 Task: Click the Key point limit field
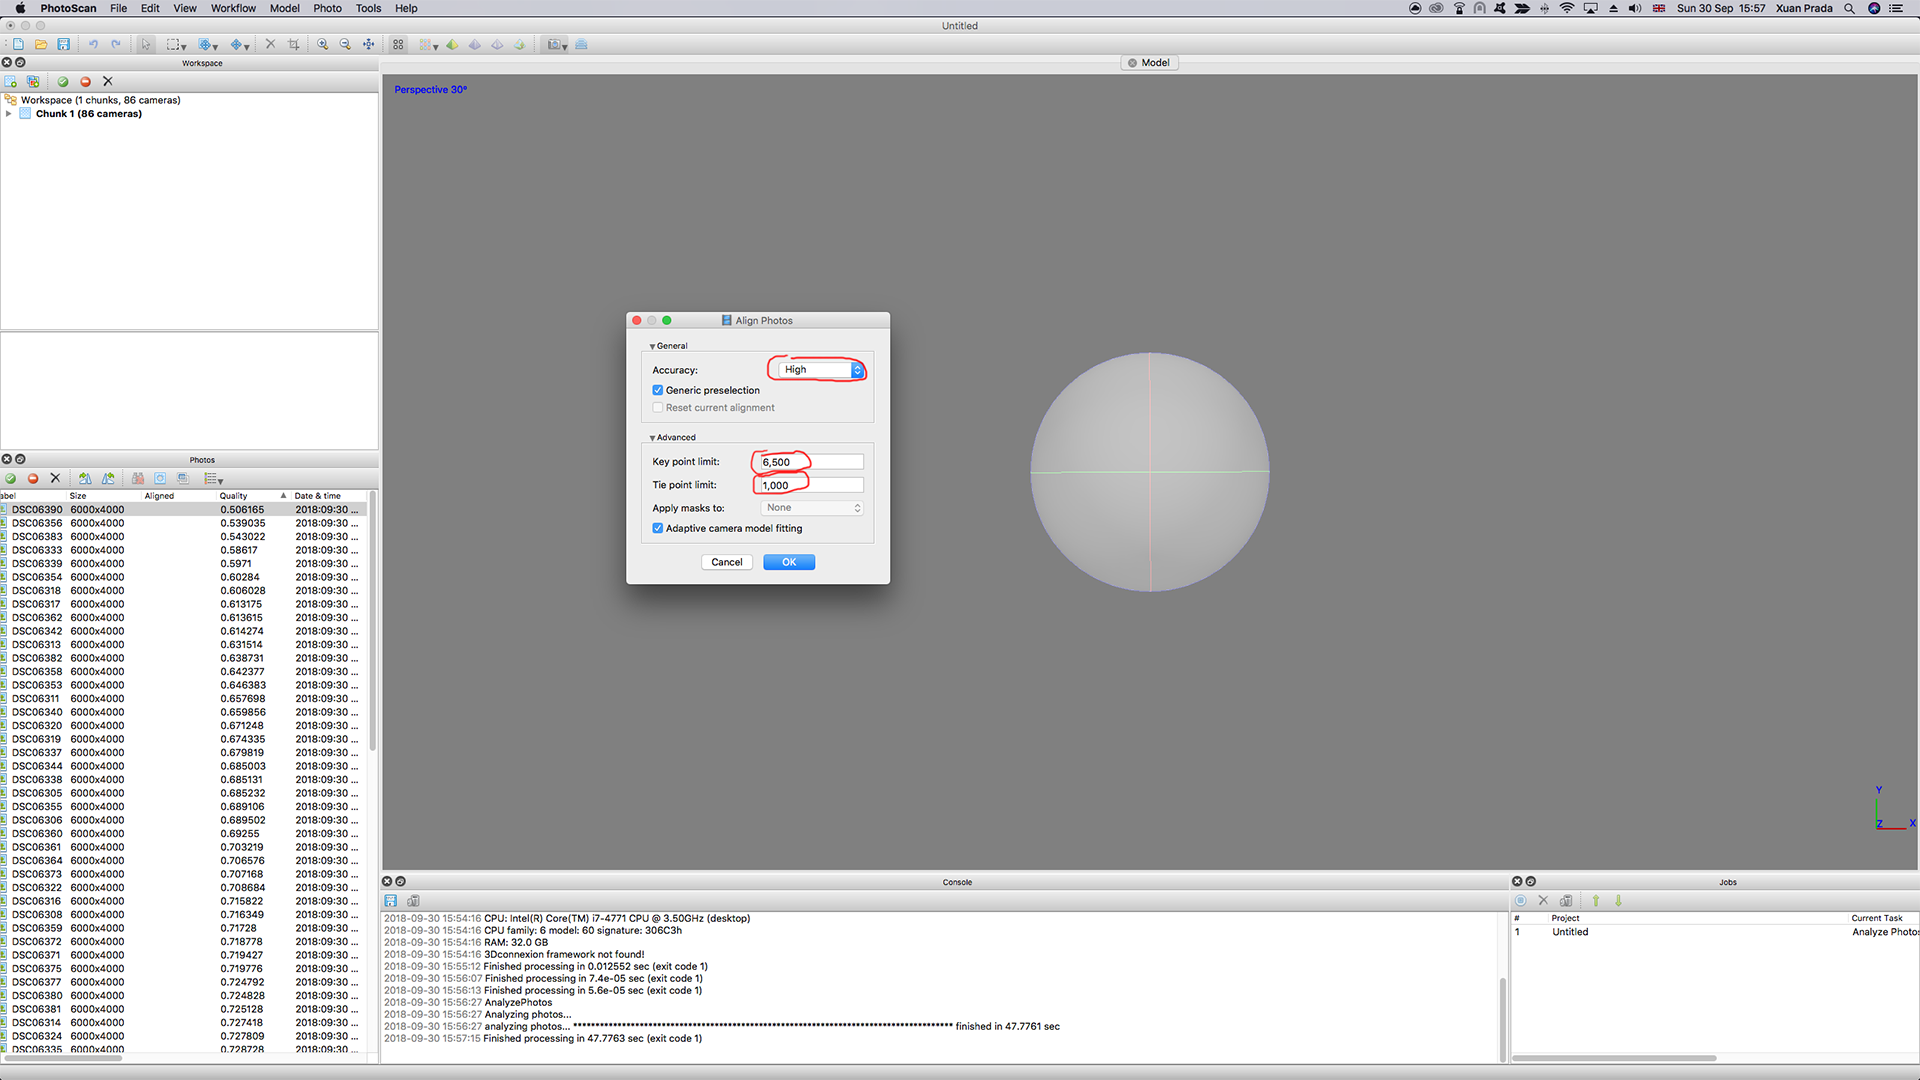pos(811,462)
